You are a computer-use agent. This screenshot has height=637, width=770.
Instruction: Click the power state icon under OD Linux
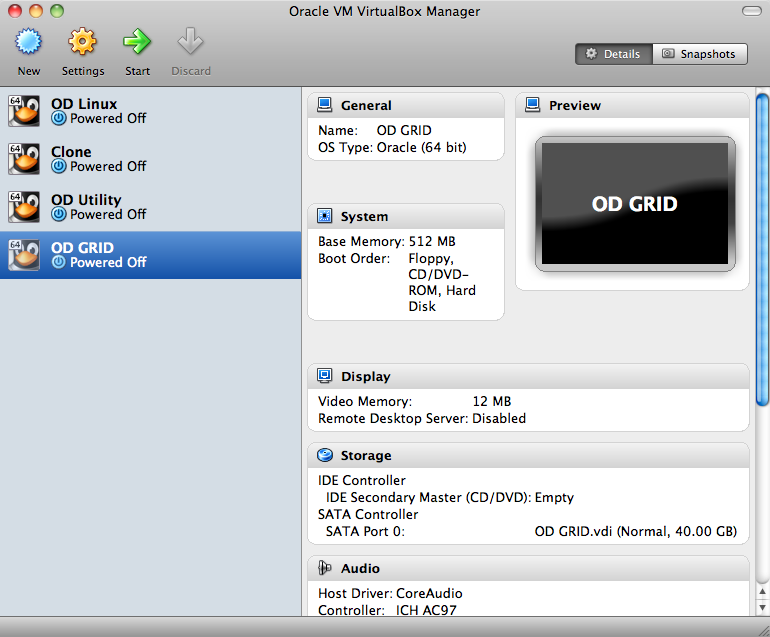[x=59, y=118]
